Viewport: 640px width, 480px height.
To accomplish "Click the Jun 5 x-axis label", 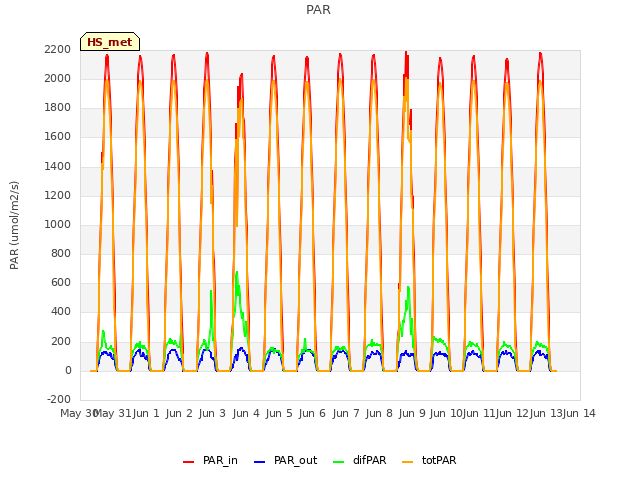I will tap(279, 413).
